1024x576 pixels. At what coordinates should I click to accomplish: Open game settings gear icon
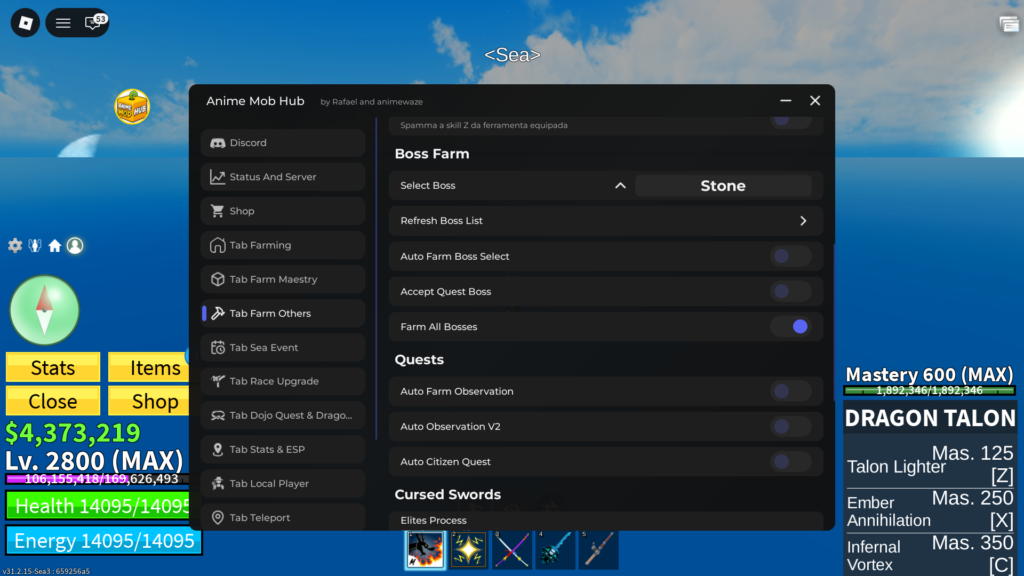[x=15, y=246]
